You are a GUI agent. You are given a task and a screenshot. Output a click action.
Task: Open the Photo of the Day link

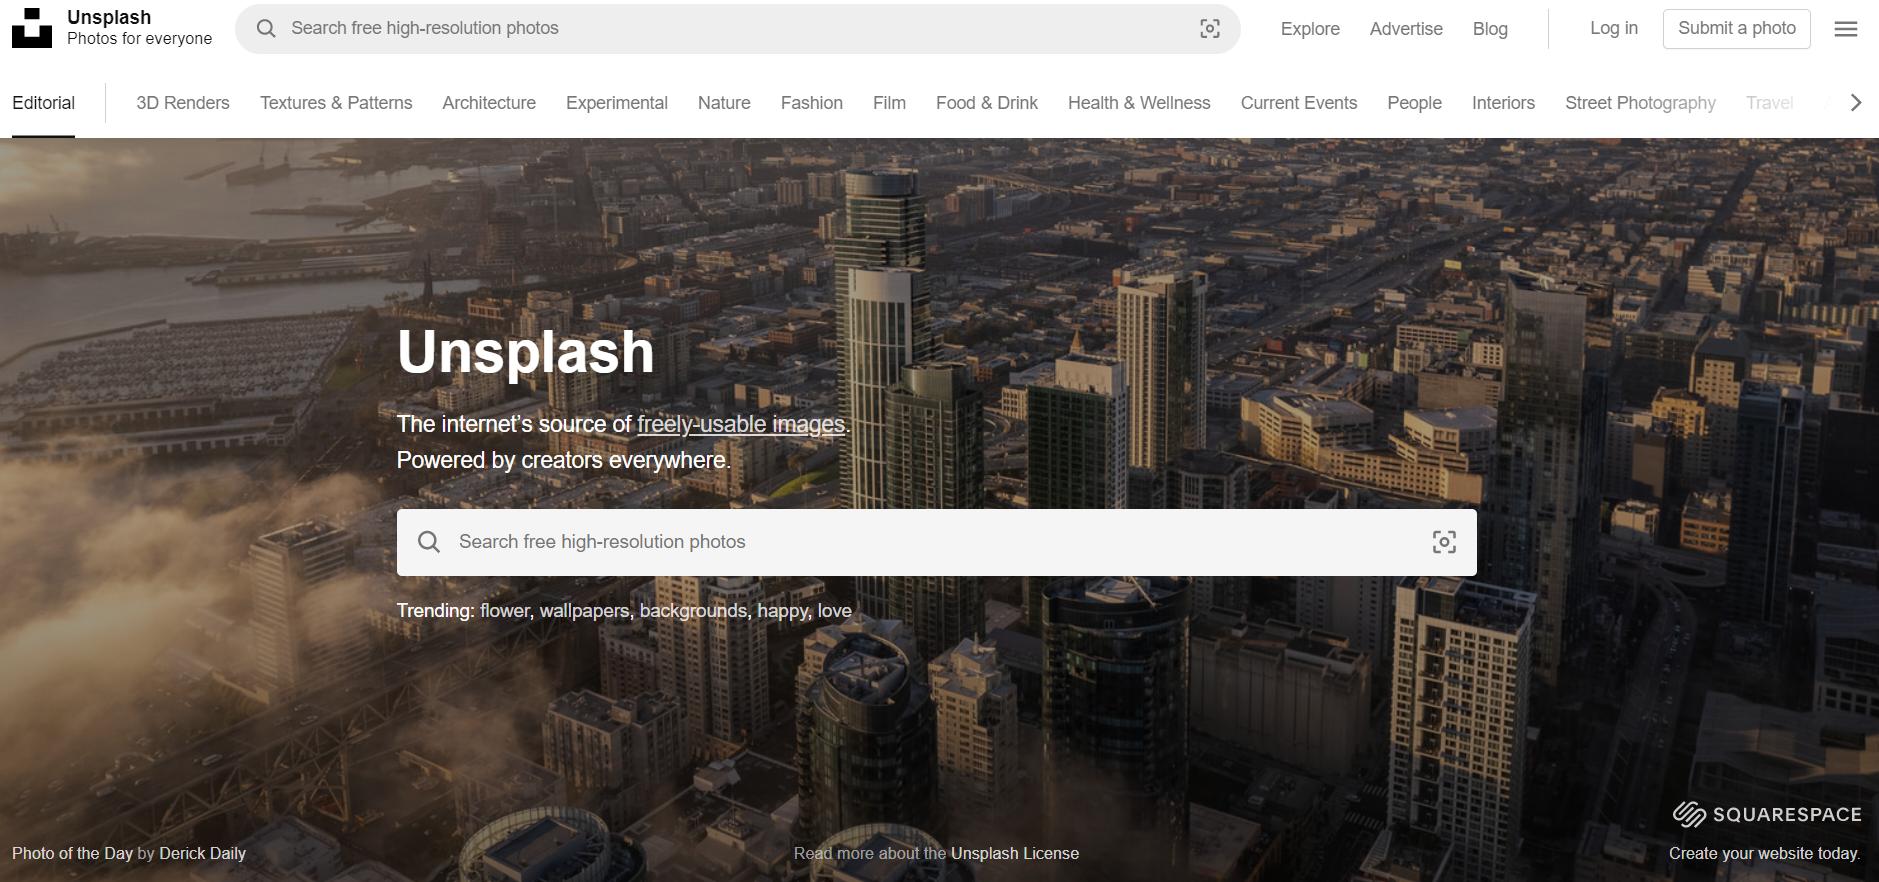72,853
